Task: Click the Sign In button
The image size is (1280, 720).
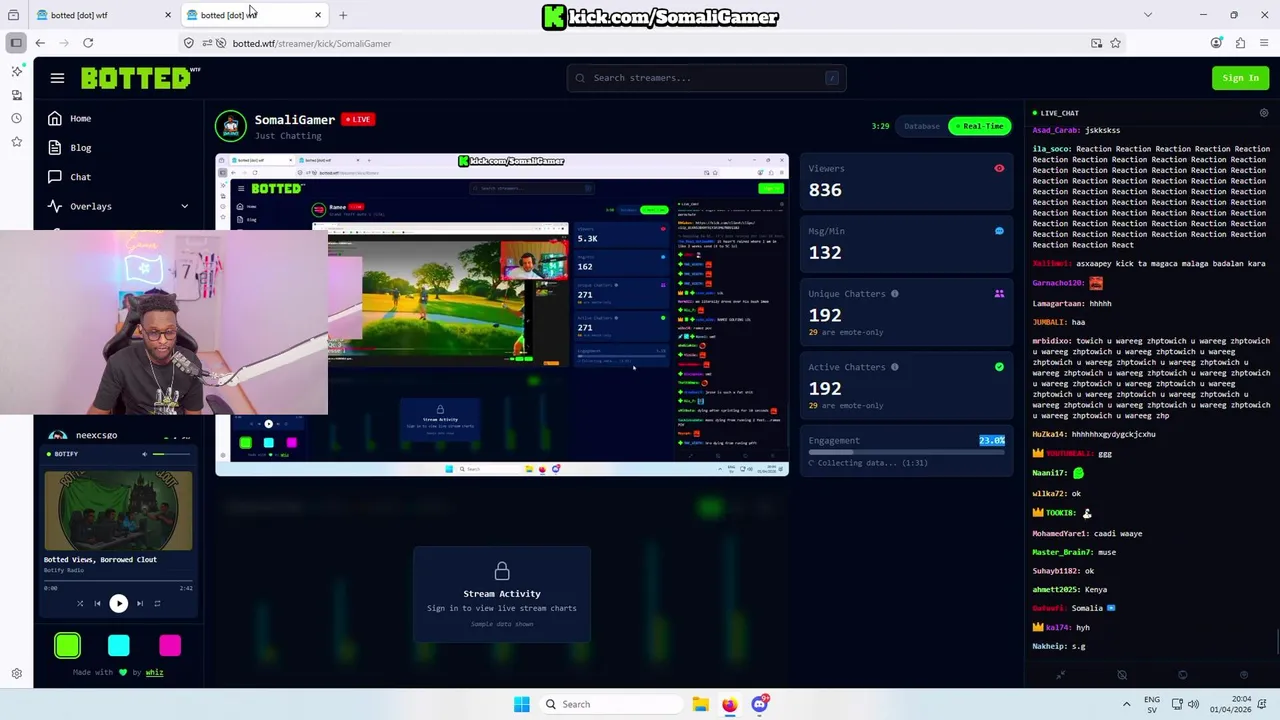Action: click(1240, 78)
